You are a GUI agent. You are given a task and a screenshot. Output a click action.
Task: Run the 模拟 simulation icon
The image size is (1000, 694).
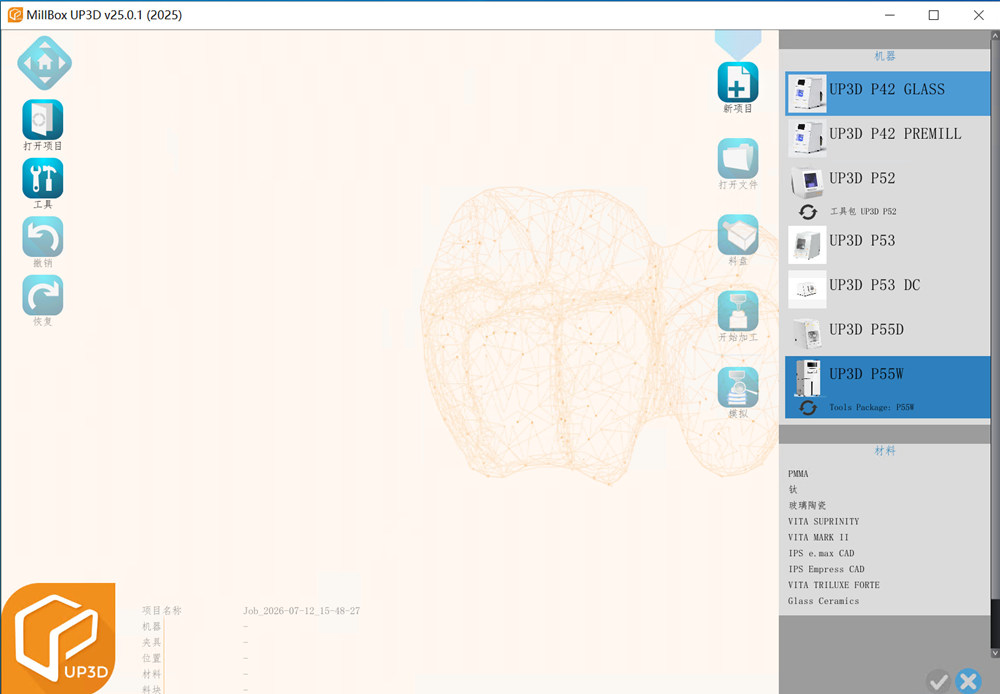point(738,387)
